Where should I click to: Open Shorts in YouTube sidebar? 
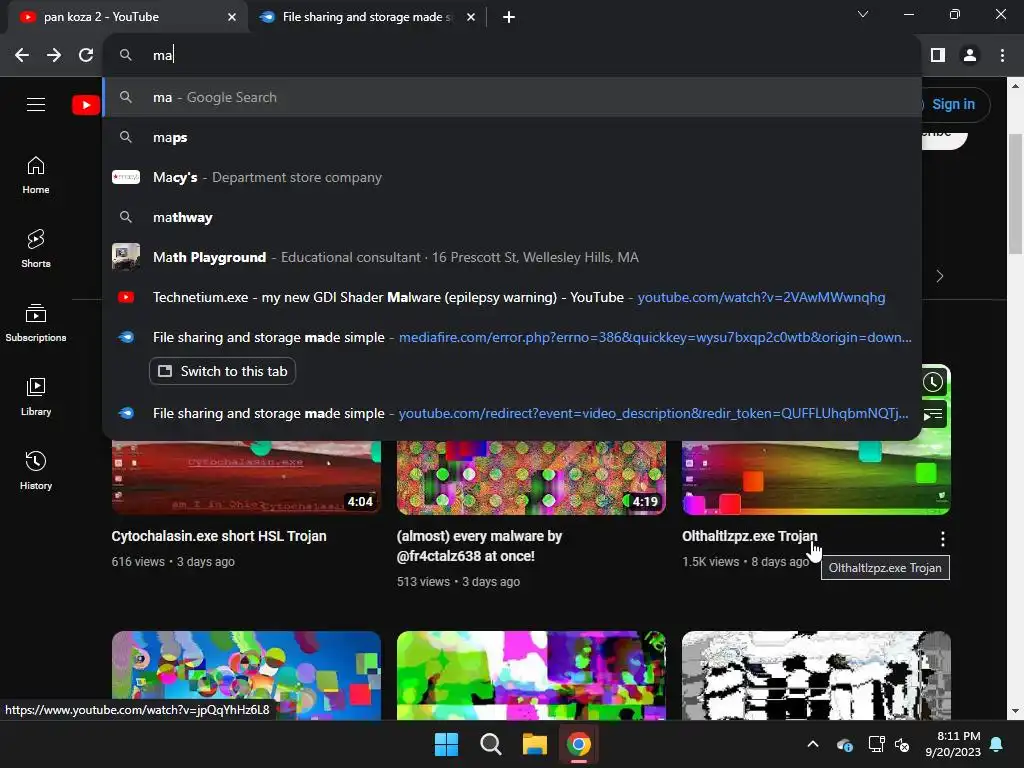36,249
